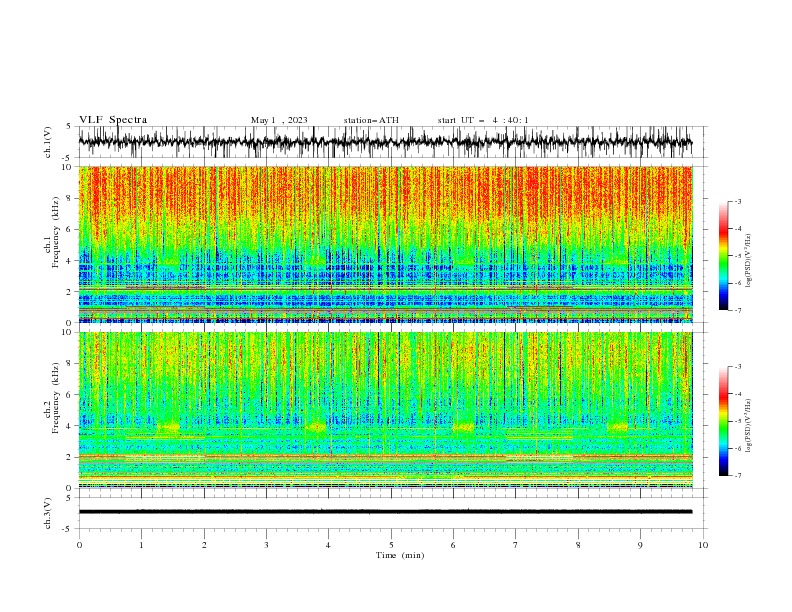Viewport: 792px width, 612px height.
Task: Click the "VLF Spectra" plot title
Action: (113, 120)
